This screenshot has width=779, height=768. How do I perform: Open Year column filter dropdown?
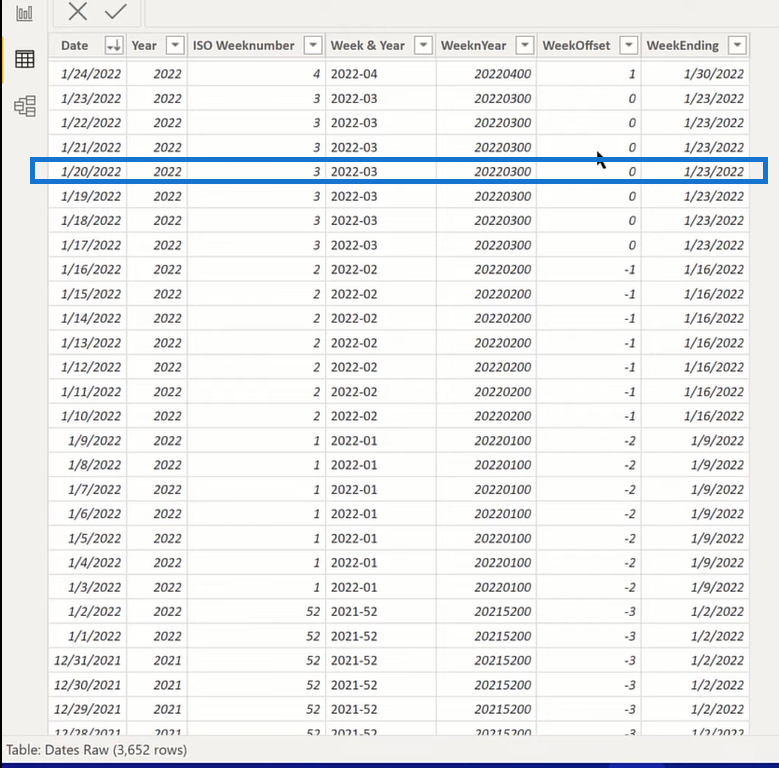click(175, 45)
